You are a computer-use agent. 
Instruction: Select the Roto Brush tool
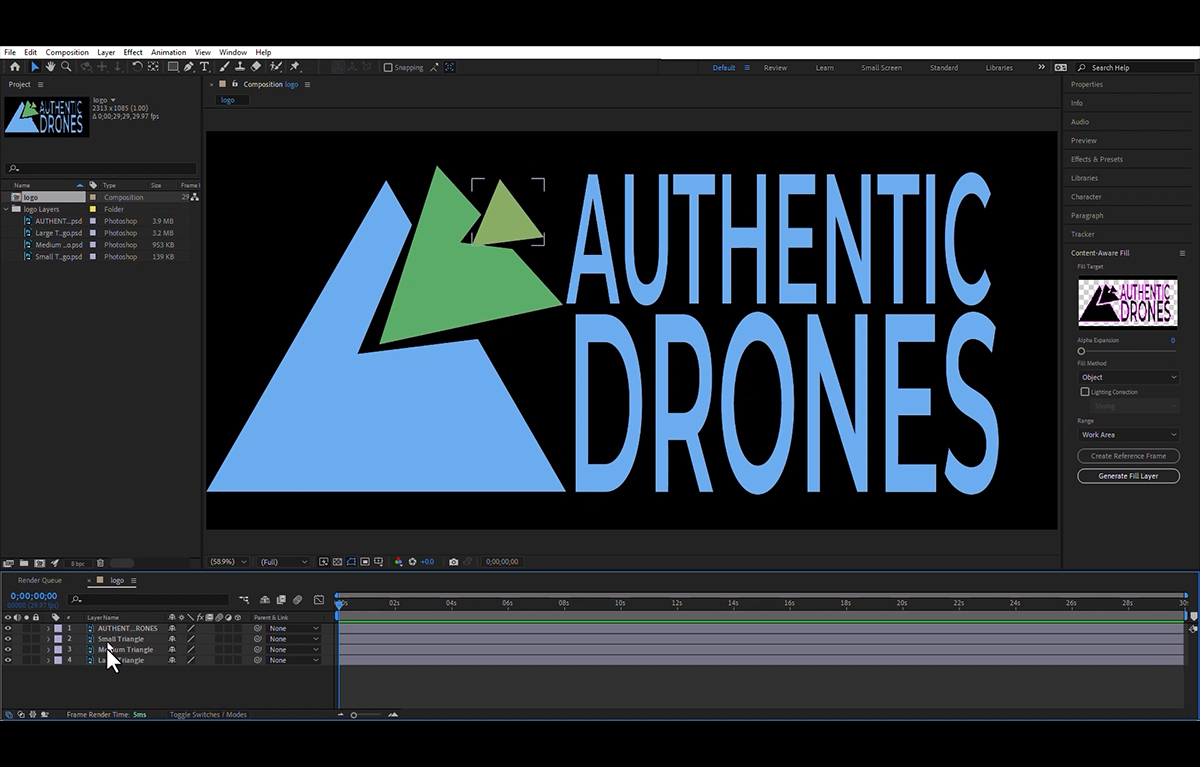(x=276, y=67)
